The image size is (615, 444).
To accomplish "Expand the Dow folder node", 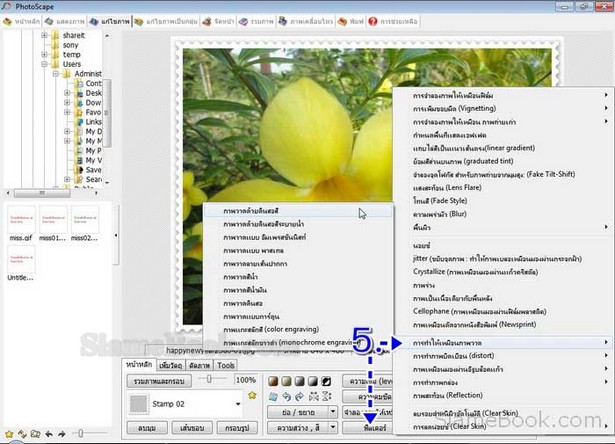I will 67,103.
